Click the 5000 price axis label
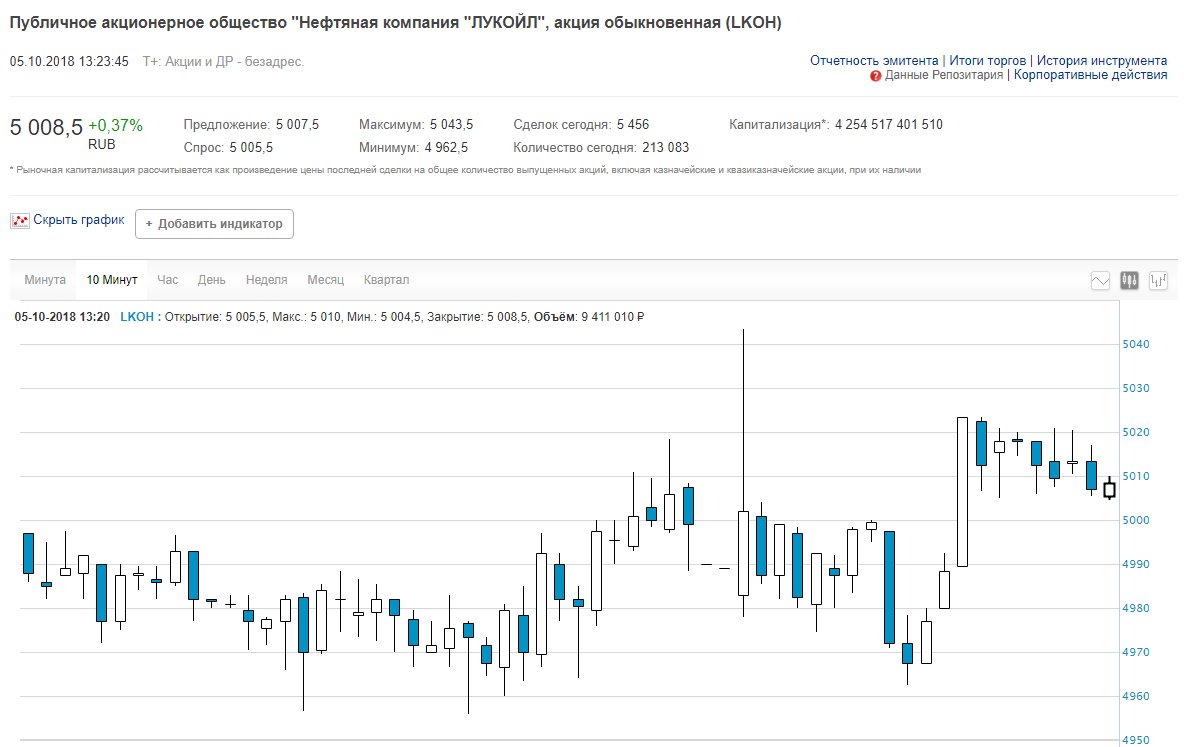 (x=1136, y=520)
